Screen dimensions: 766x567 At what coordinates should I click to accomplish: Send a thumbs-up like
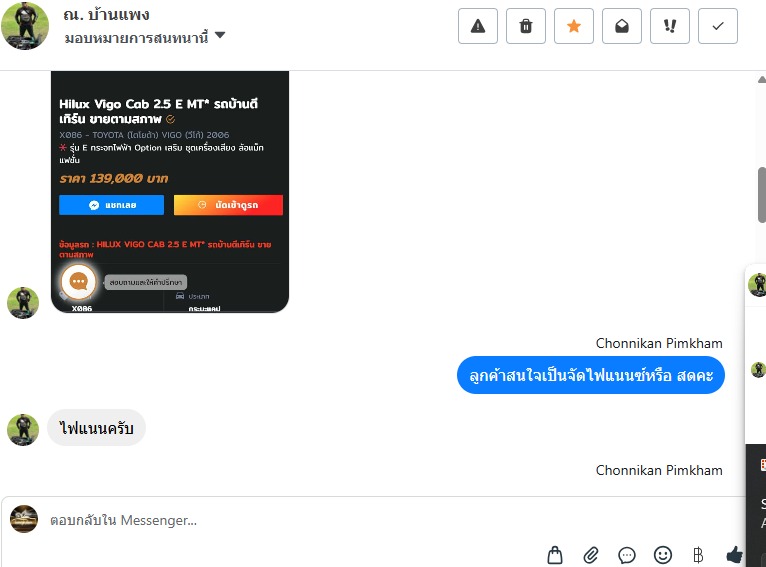point(734,555)
